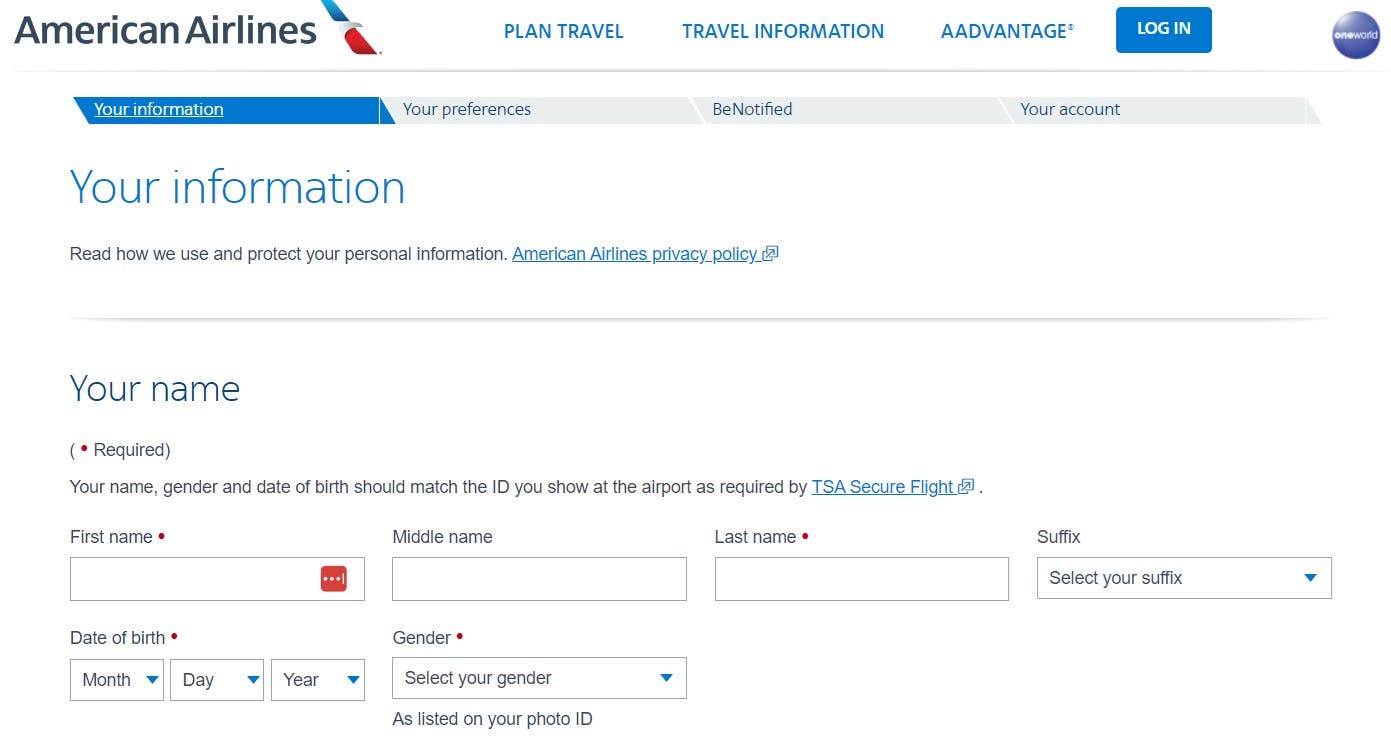The width and height of the screenshot is (1391, 751).
Task: Click into the Middle name field
Action: point(539,579)
